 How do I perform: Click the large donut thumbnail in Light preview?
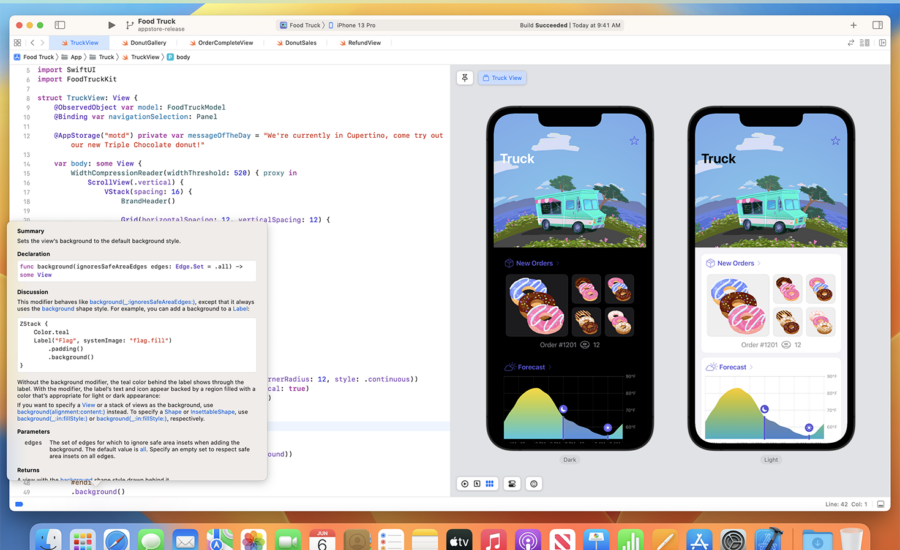[738, 305]
